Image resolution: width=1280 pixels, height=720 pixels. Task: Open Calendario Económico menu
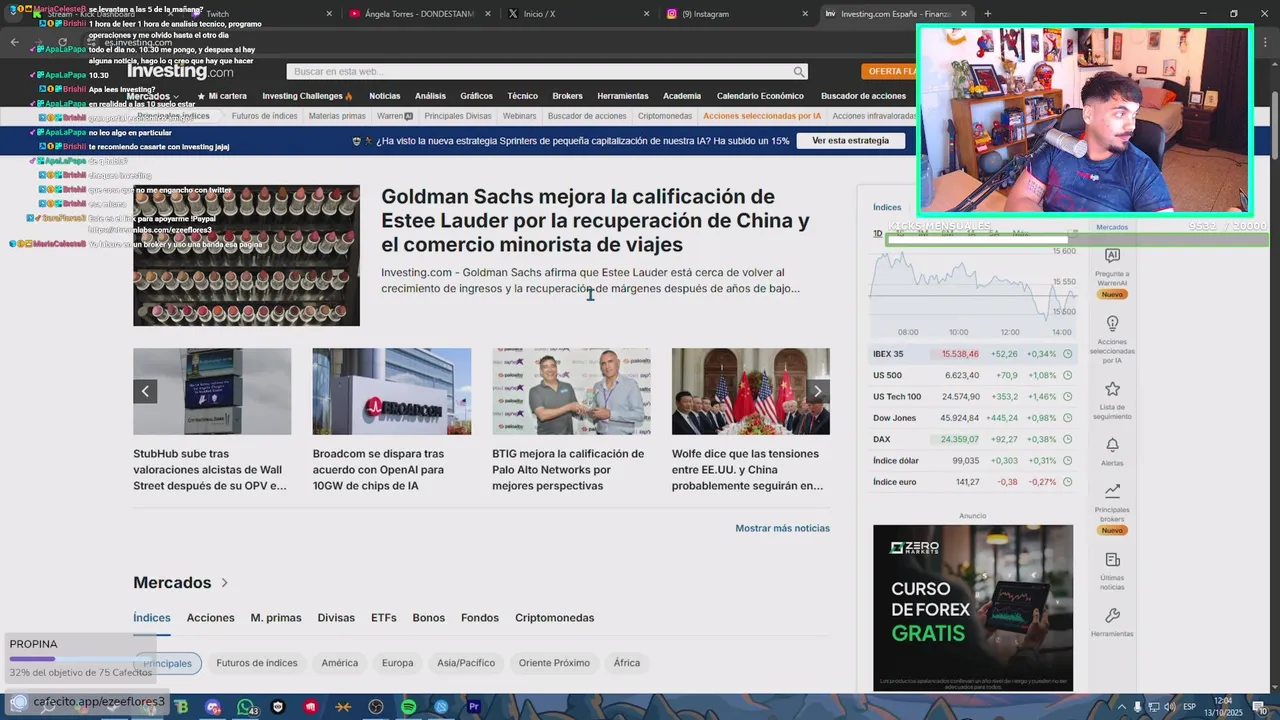point(760,96)
